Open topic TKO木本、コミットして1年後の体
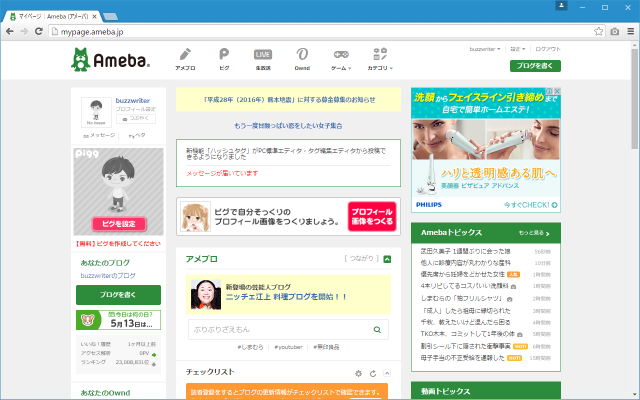Viewport: 640px width, 400px height. pos(468,334)
